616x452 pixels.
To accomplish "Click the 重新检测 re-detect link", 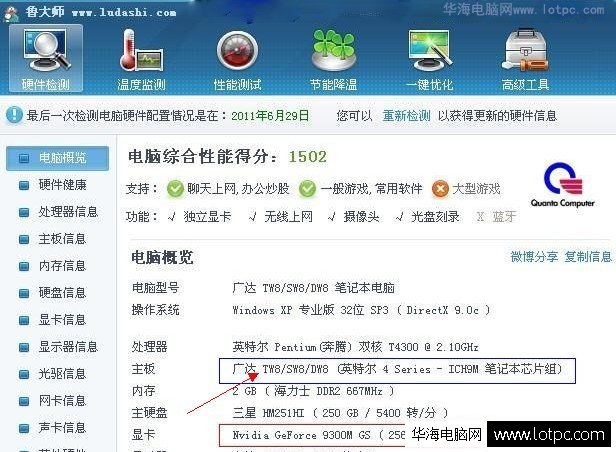I will [406, 116].
